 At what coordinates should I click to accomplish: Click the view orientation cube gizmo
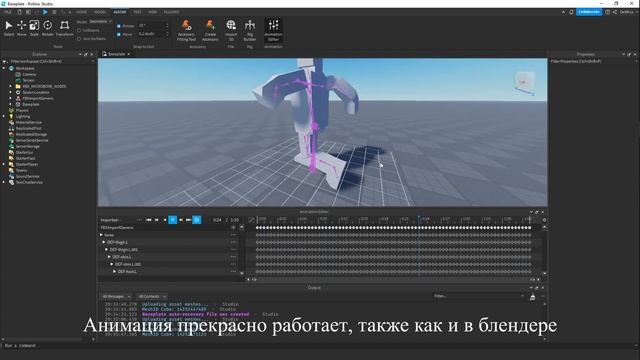tap(524, 83)
